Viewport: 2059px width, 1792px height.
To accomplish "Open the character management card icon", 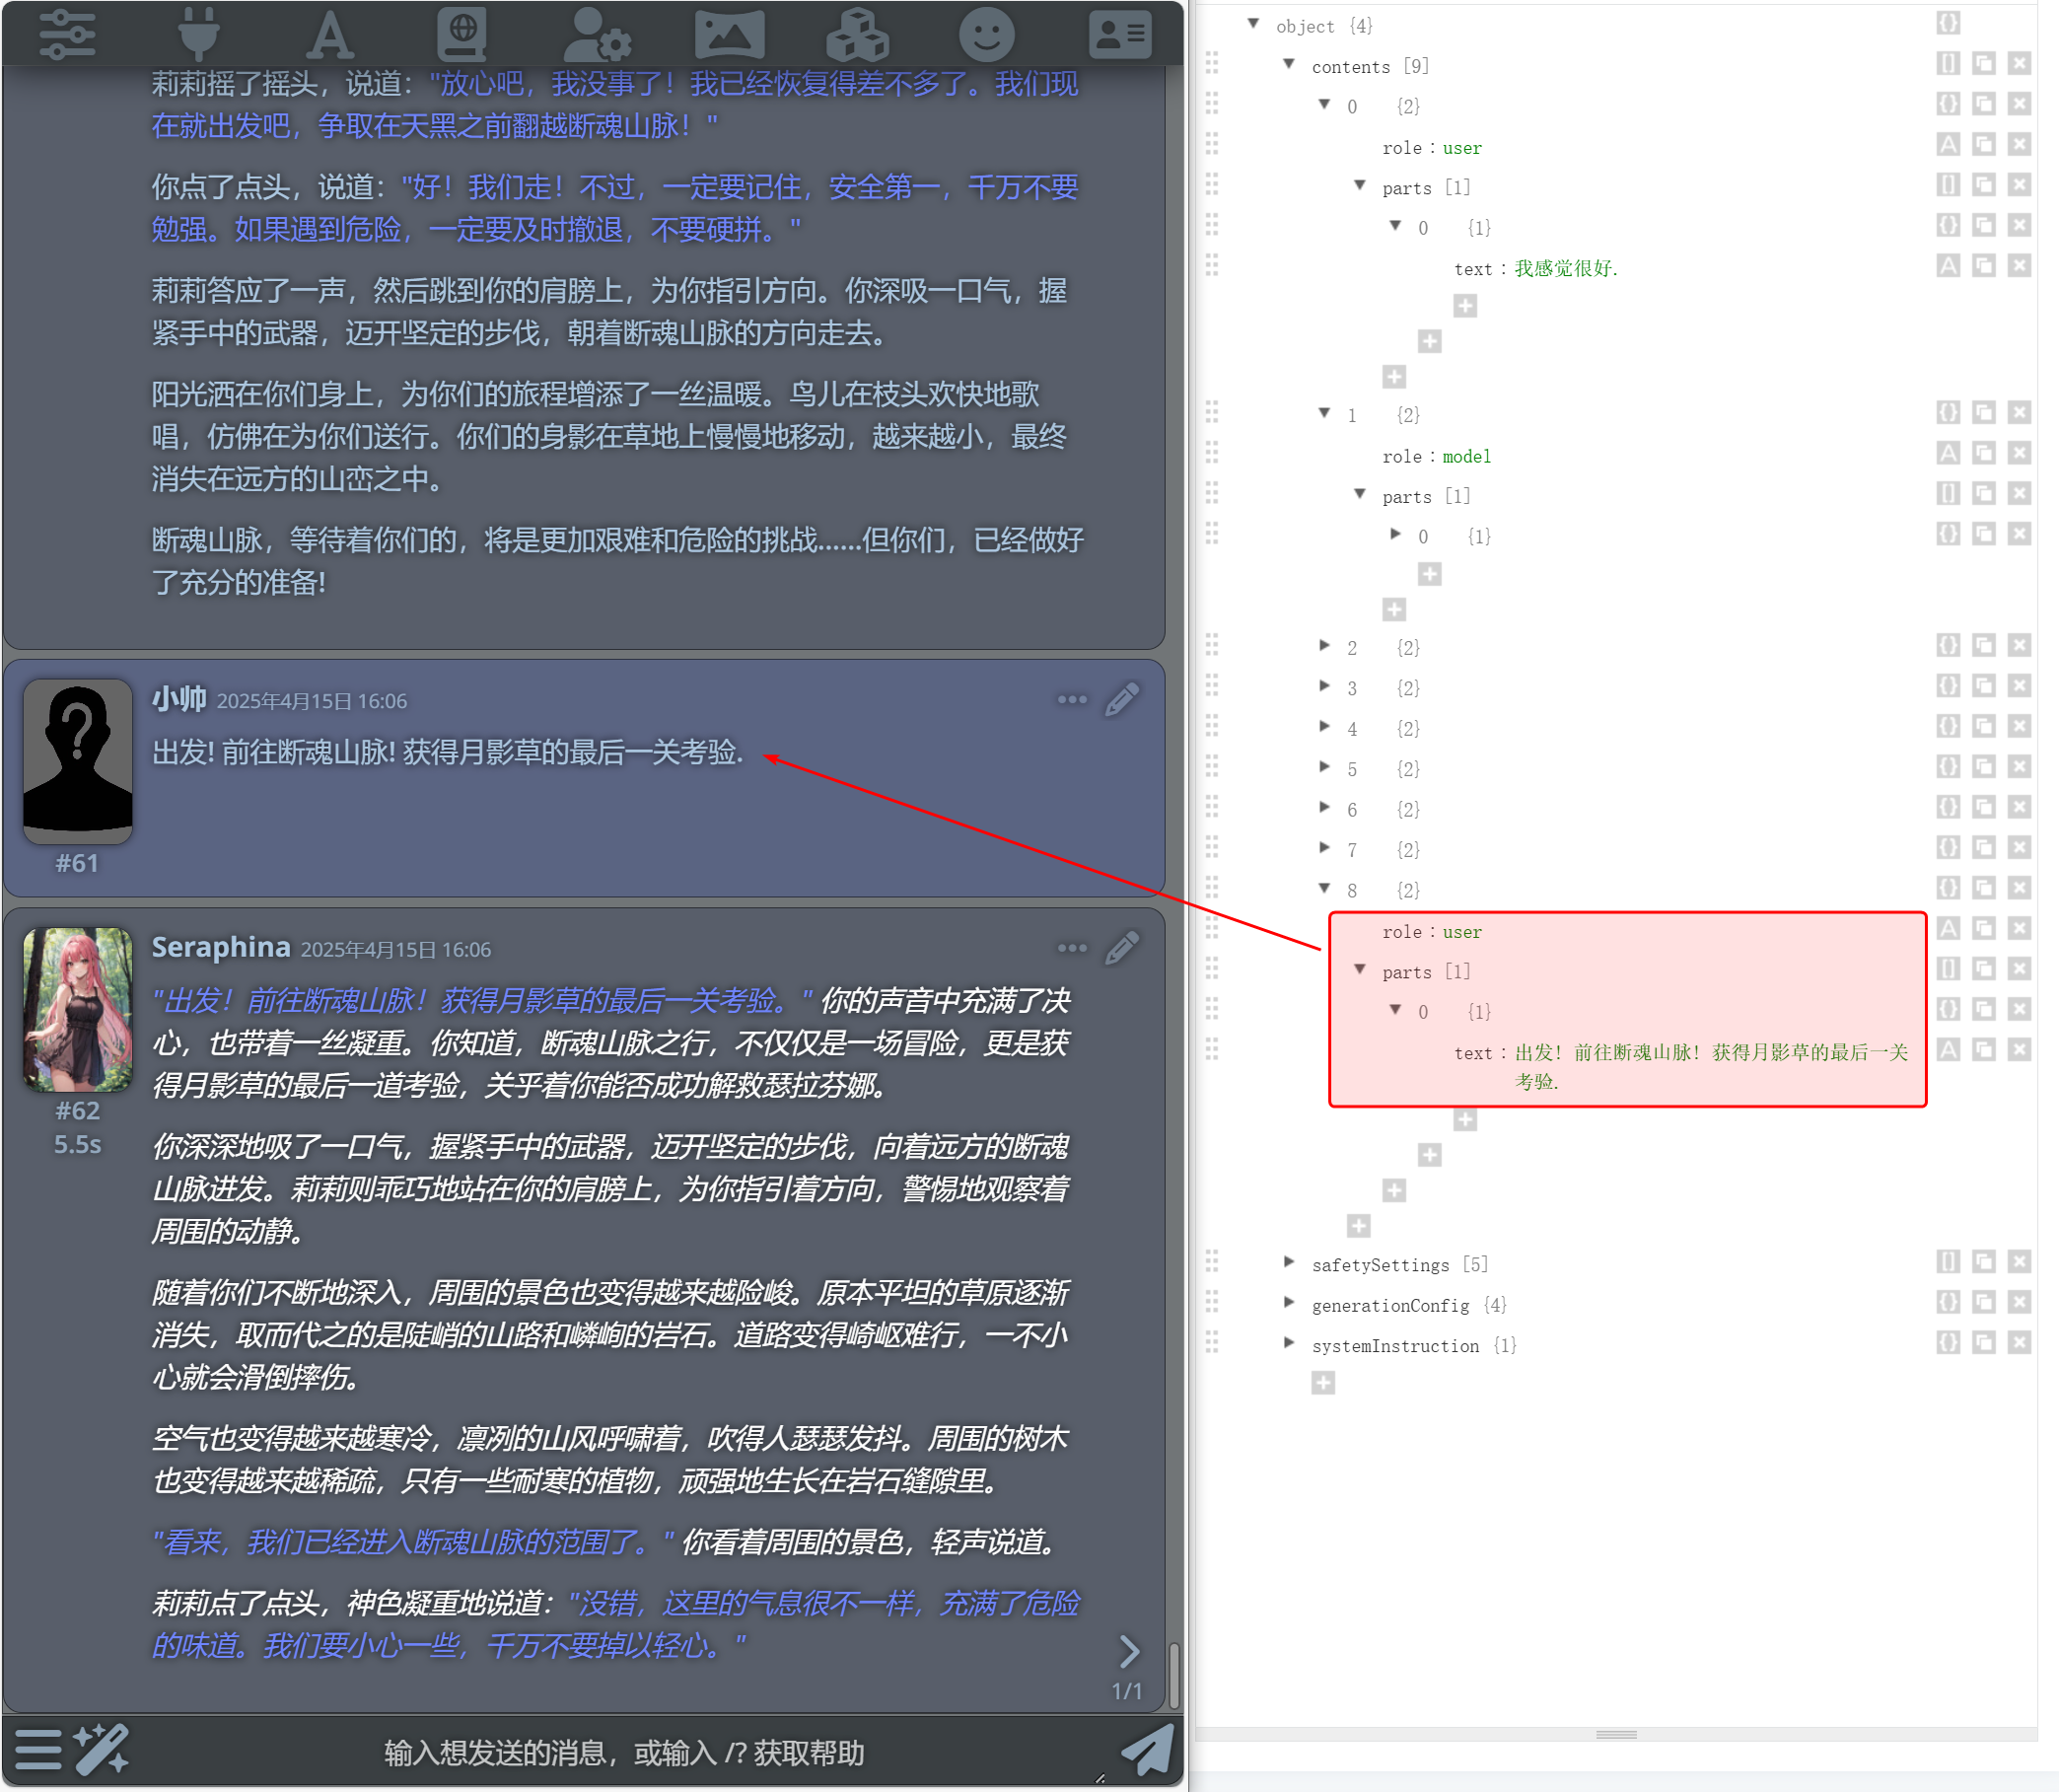I will (1119, 35).
